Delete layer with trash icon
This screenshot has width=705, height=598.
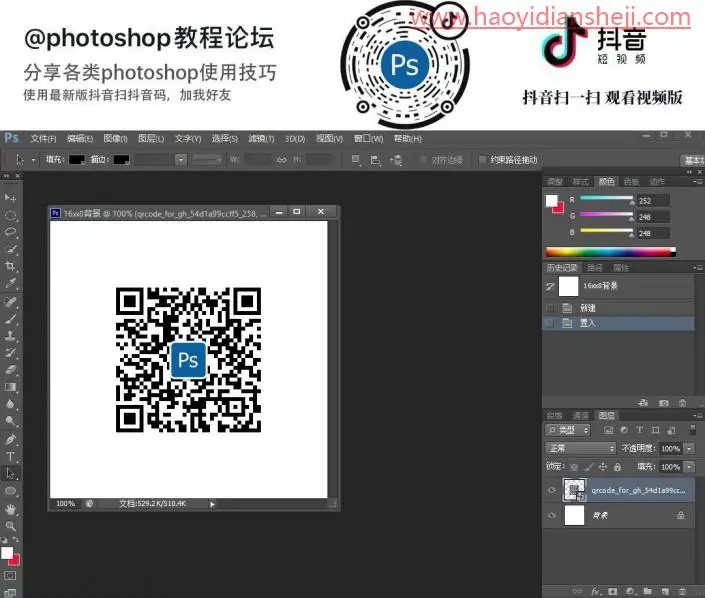(x=682, y=591)
